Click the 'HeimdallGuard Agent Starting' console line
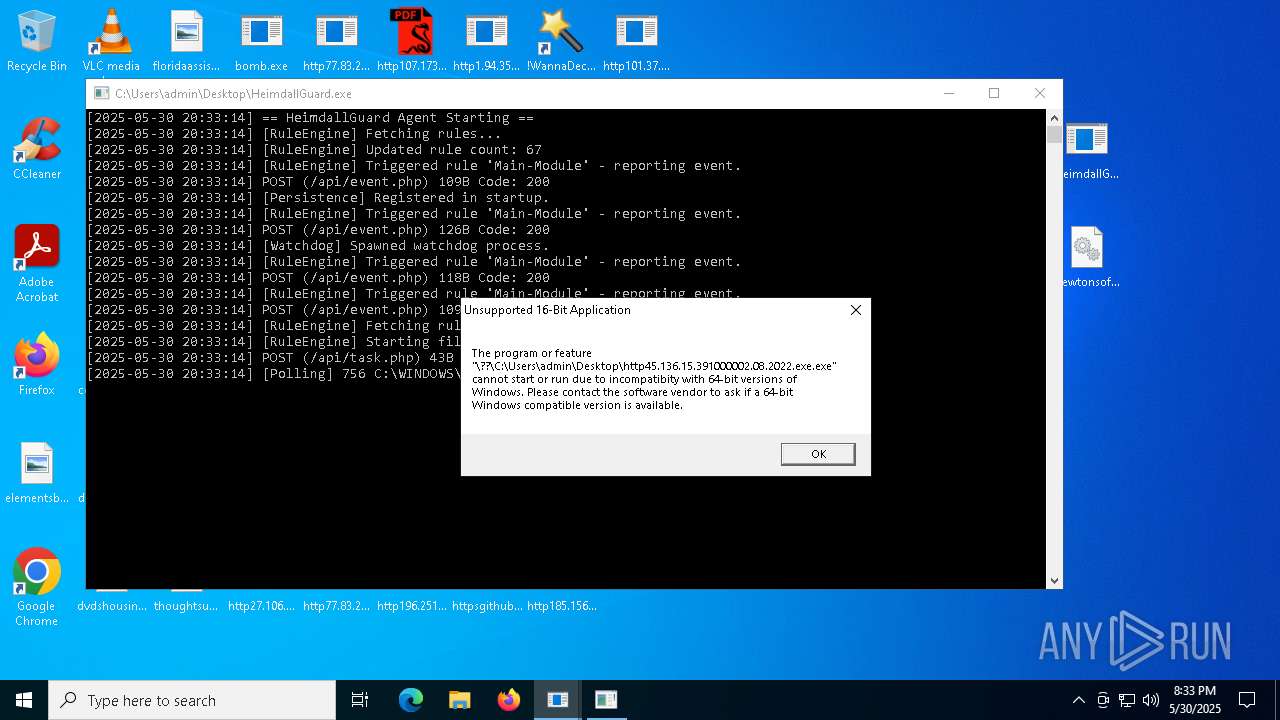The height and width of the screenshot is (720, 1280). pyautogui.click(x=310, y=118)
